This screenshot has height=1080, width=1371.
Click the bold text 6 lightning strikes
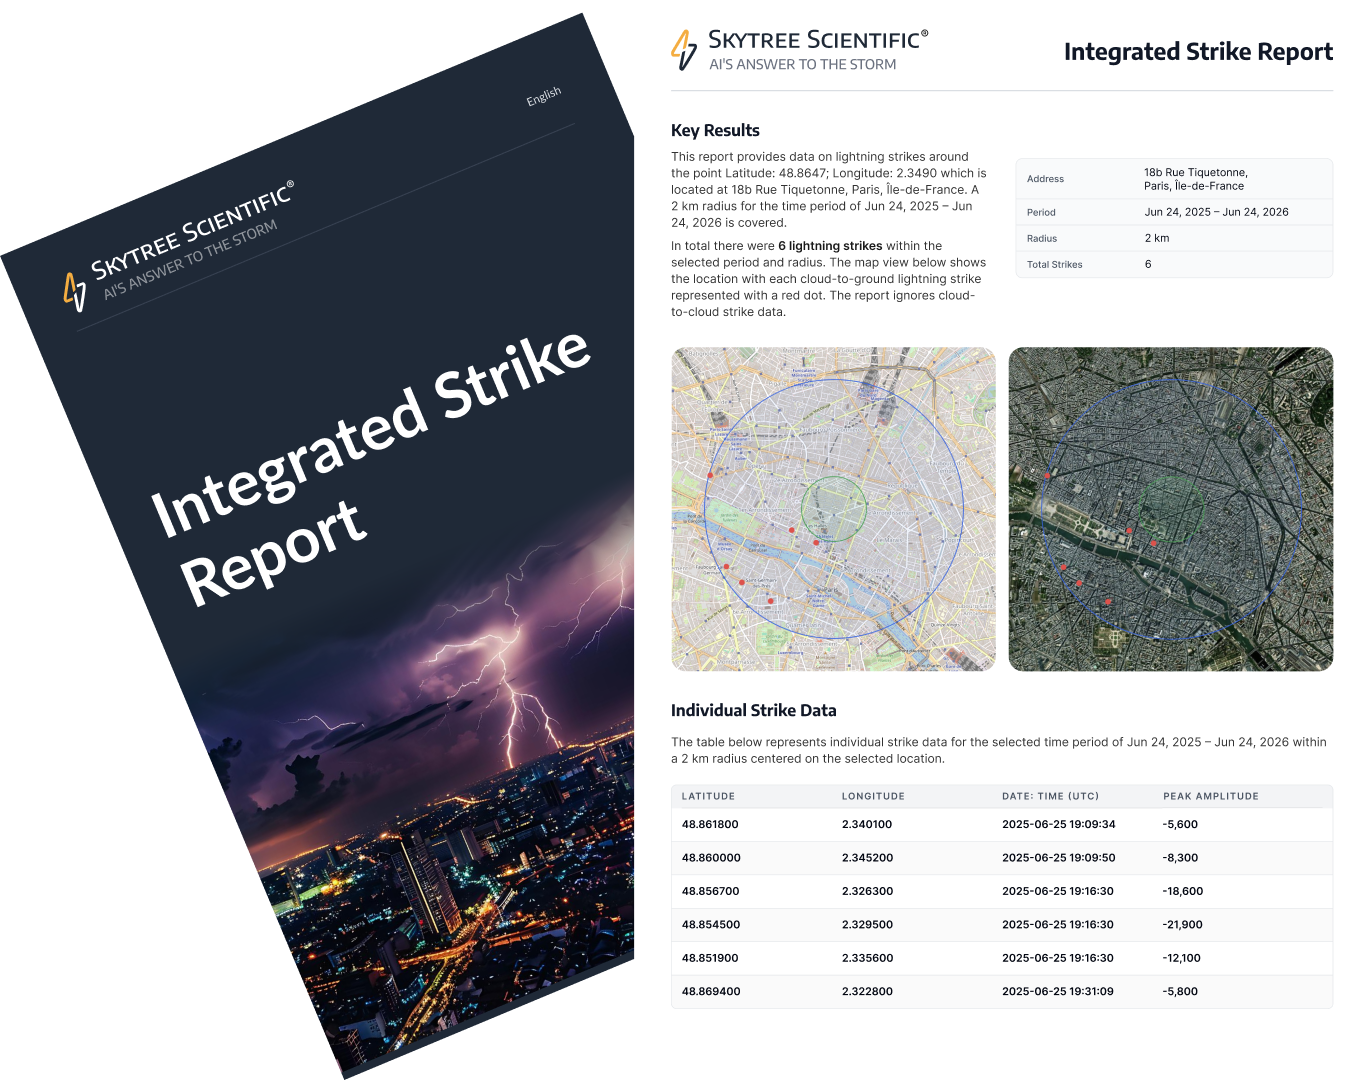point(830,246)
